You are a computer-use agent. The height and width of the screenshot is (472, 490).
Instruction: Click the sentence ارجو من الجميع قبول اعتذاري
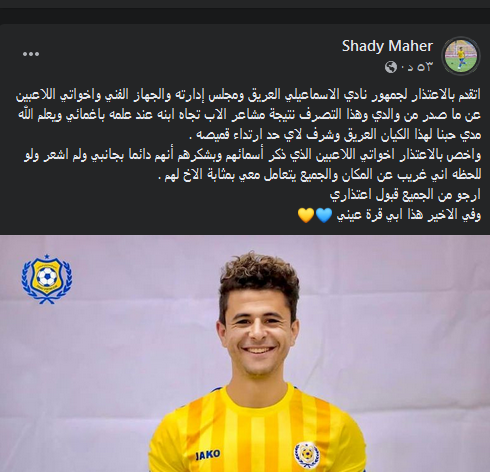coord(405,195)
